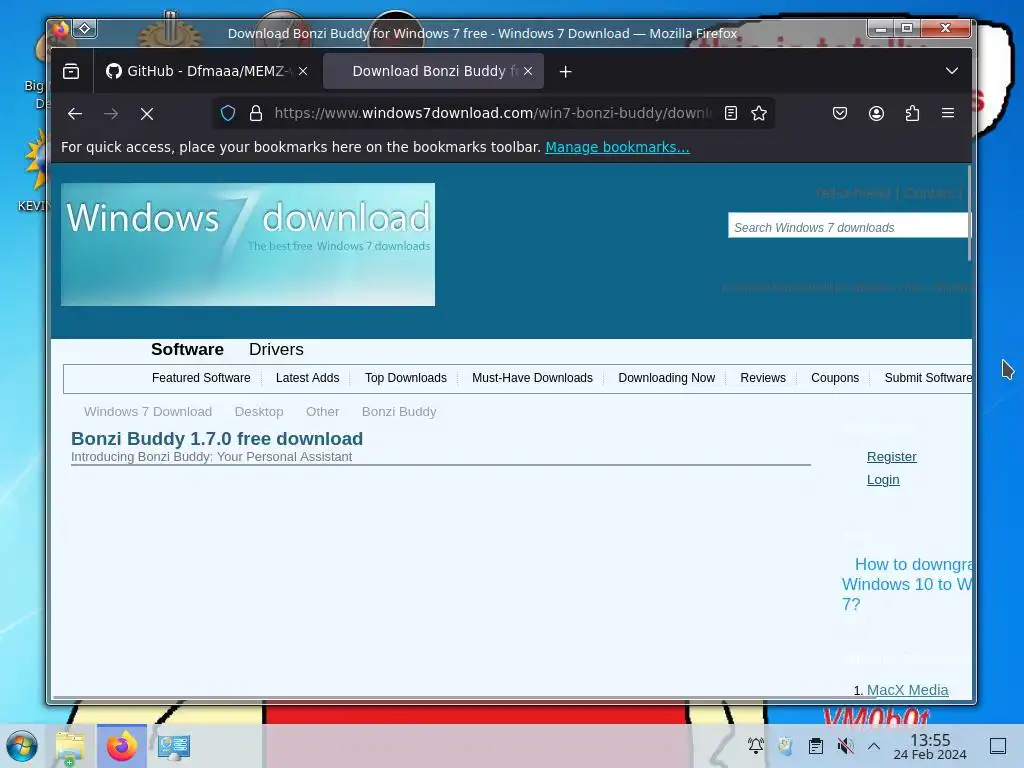Click the Windows 7 download logo banner
This screenshot has width=1024, height=768.
pos(248,244)
